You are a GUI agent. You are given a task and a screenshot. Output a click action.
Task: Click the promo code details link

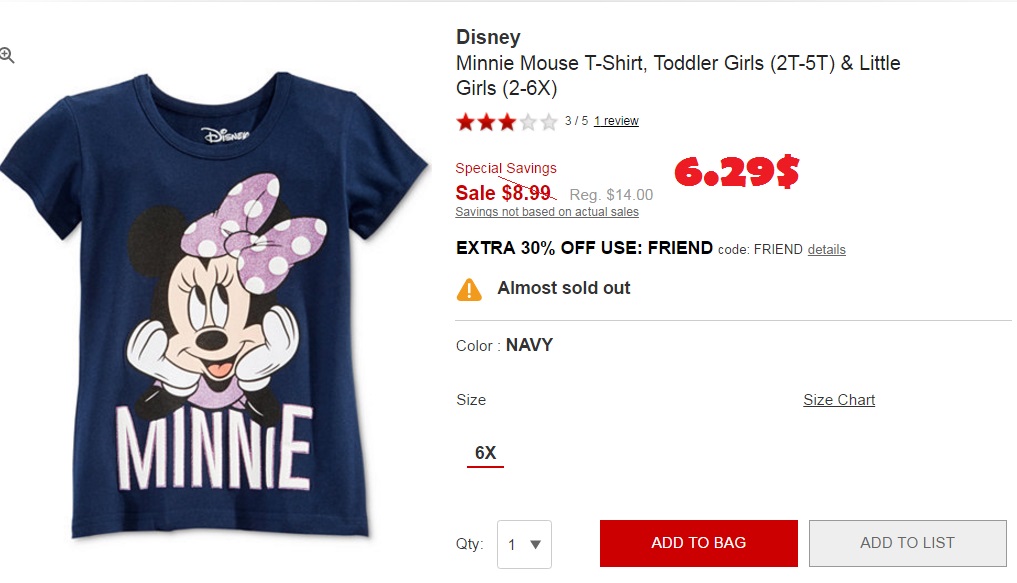827,249
